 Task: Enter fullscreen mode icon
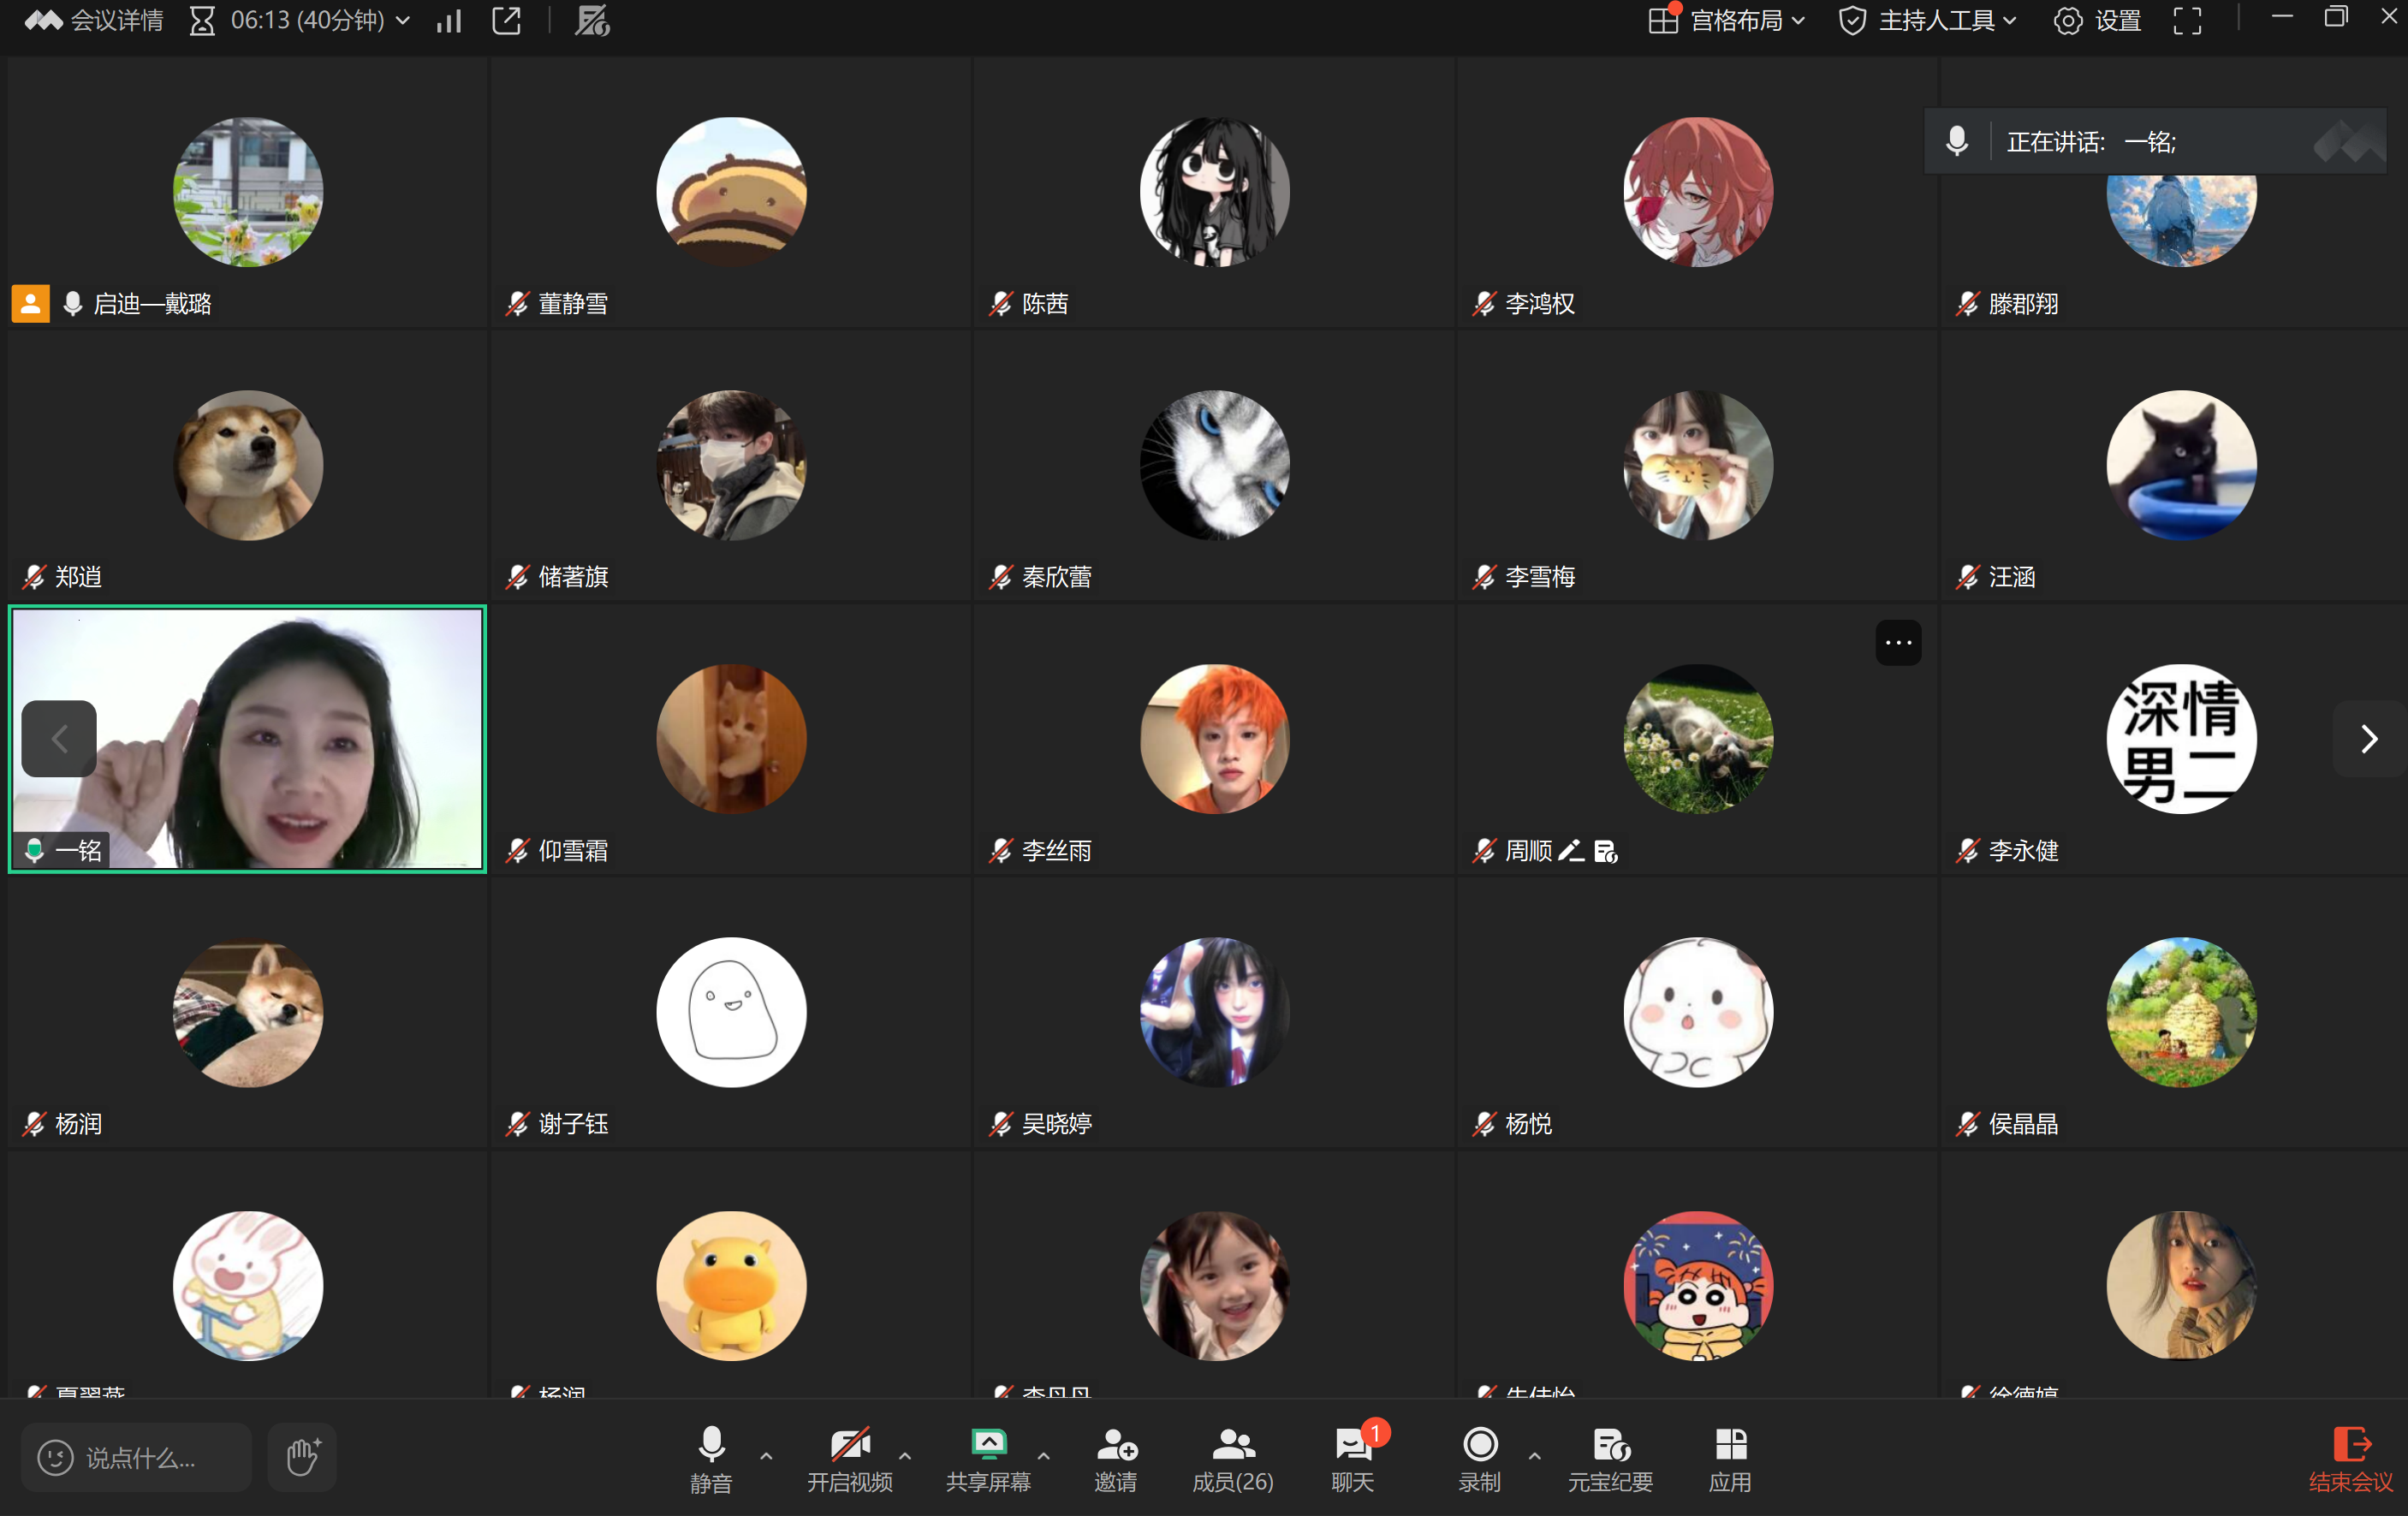pyautogui.click(x=2187, y=21)
